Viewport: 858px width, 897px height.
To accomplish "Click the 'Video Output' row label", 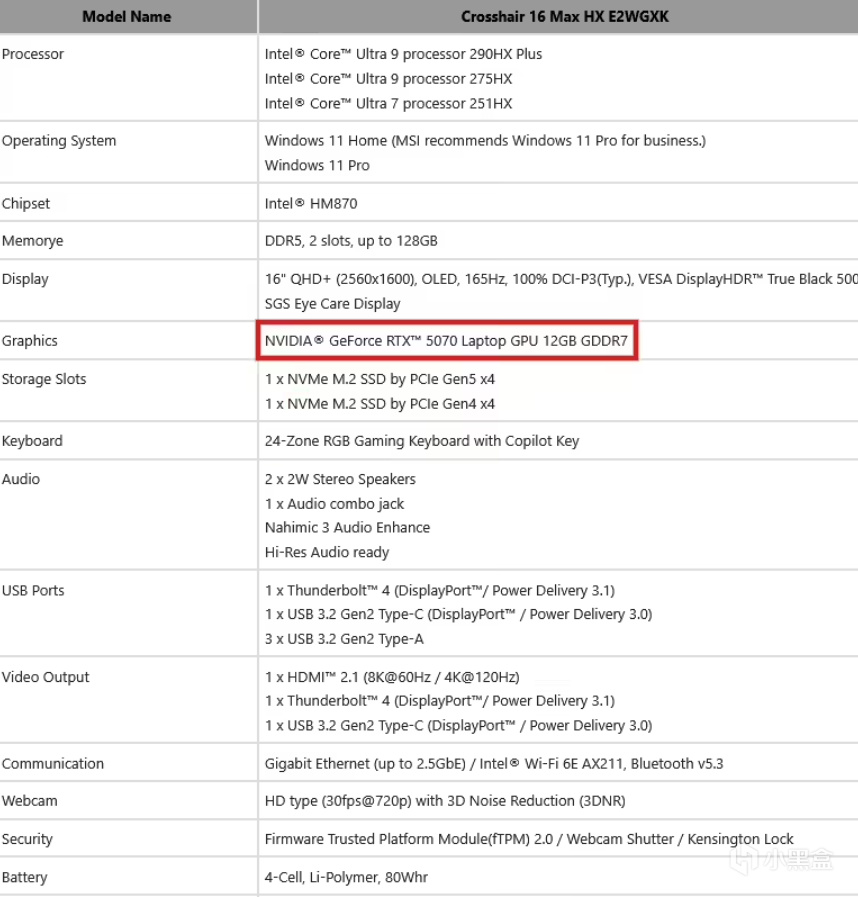I will tap(45, 677).
